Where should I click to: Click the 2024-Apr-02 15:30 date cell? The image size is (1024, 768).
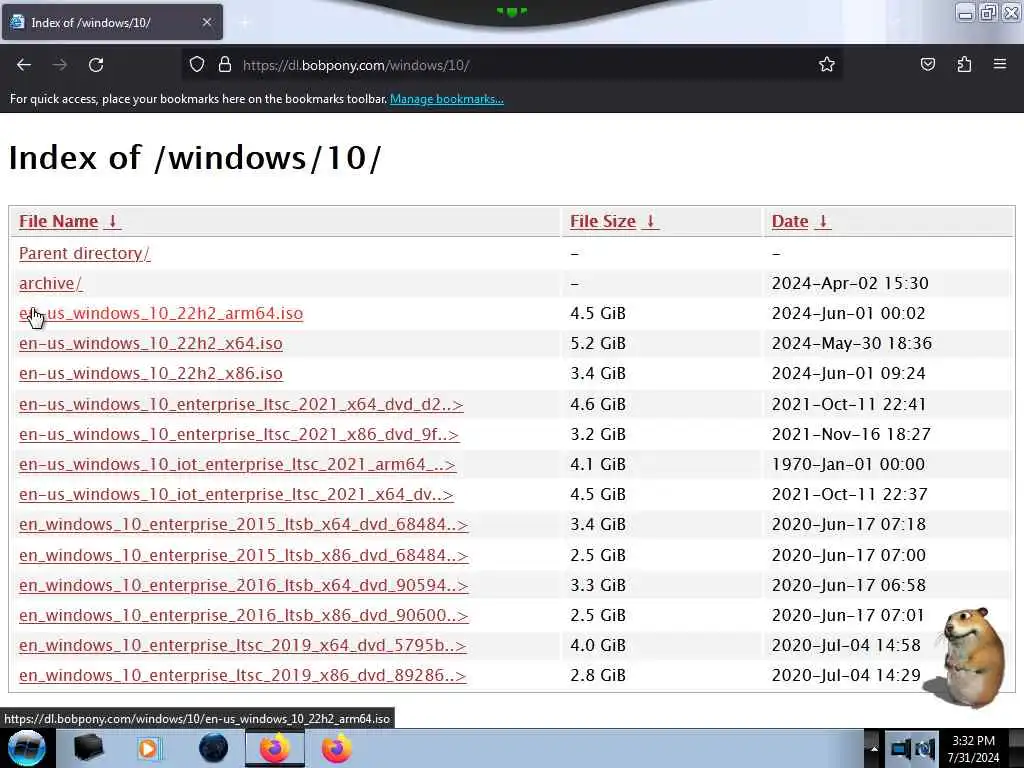[850, 283]
